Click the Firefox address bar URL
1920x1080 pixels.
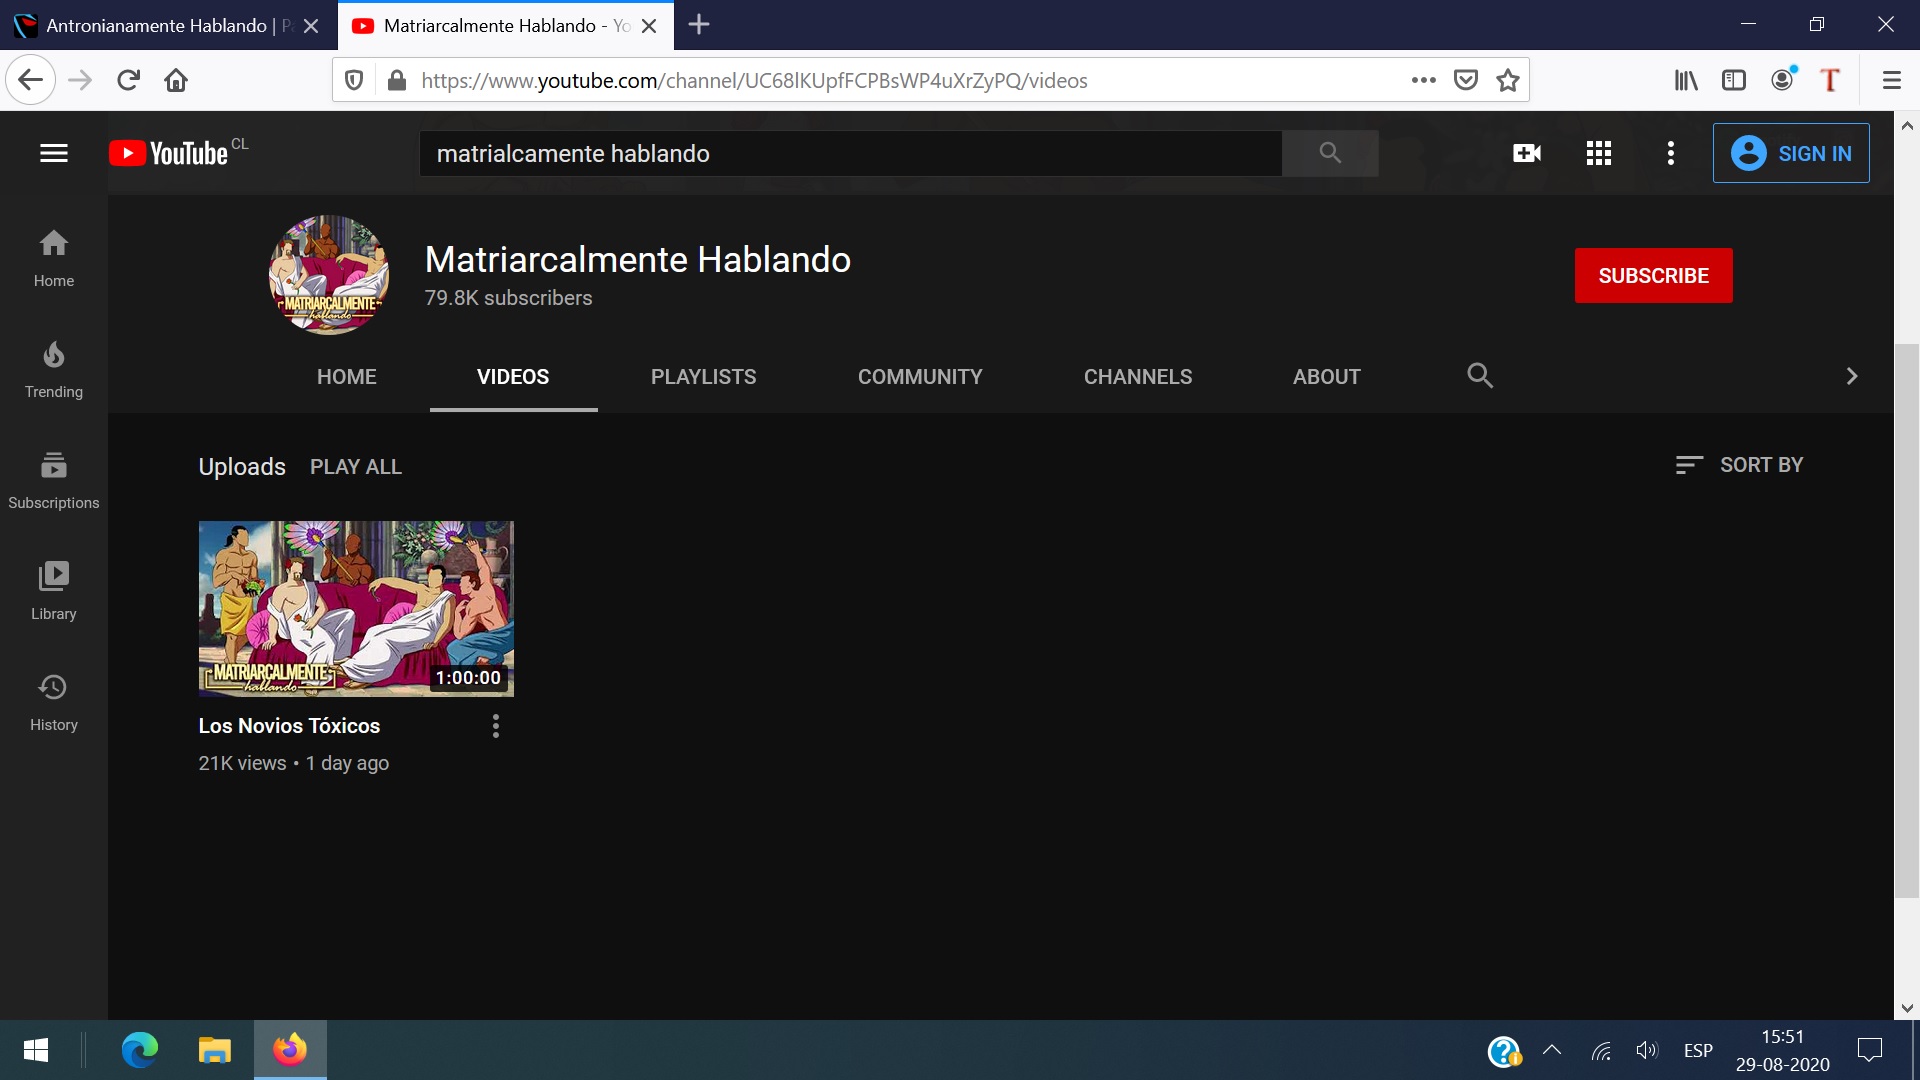tap(754, 80)
